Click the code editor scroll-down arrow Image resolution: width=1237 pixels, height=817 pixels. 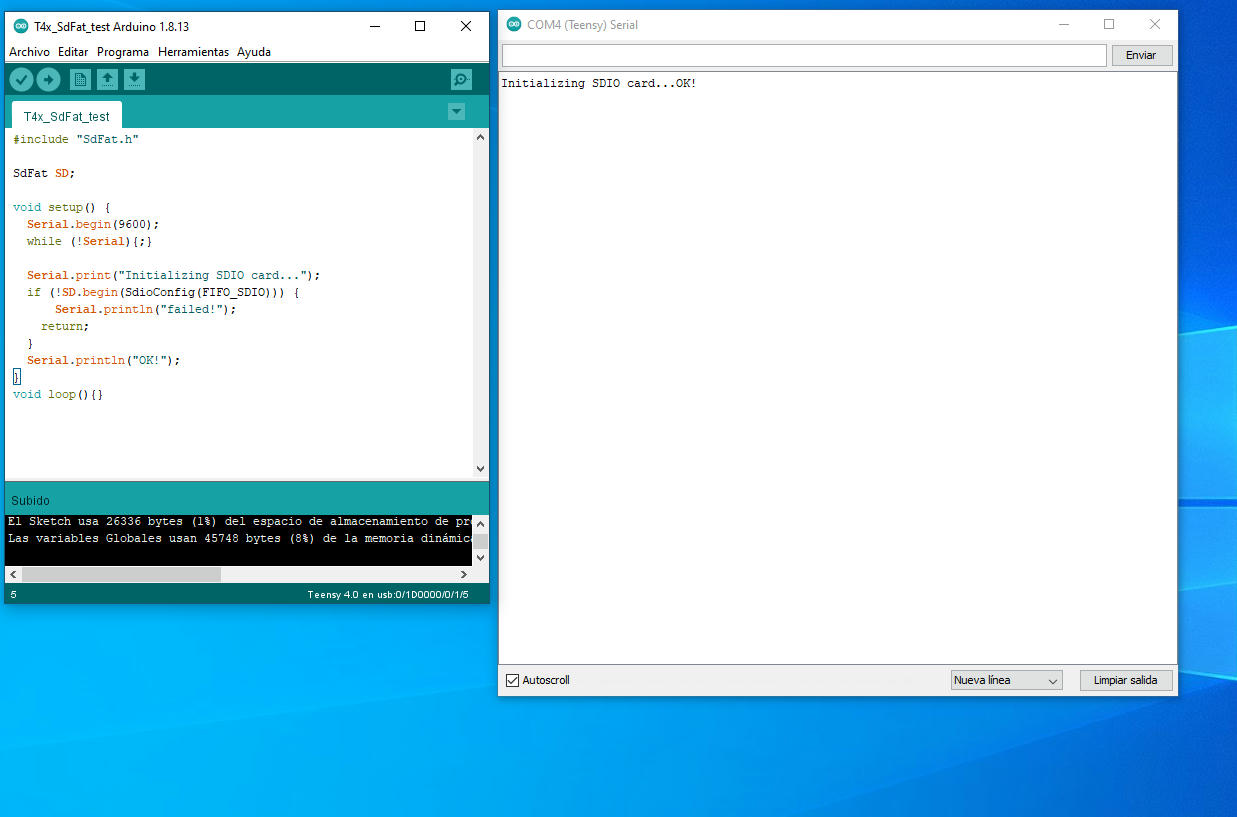[480, 468]
